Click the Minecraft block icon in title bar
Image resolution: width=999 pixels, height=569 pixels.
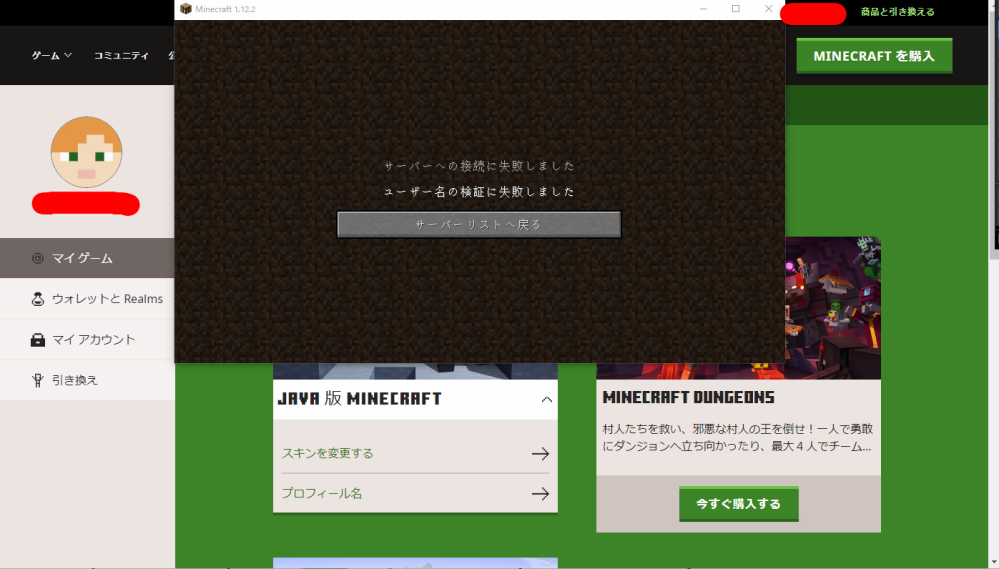pyautogui.click(x=185, y=9)
